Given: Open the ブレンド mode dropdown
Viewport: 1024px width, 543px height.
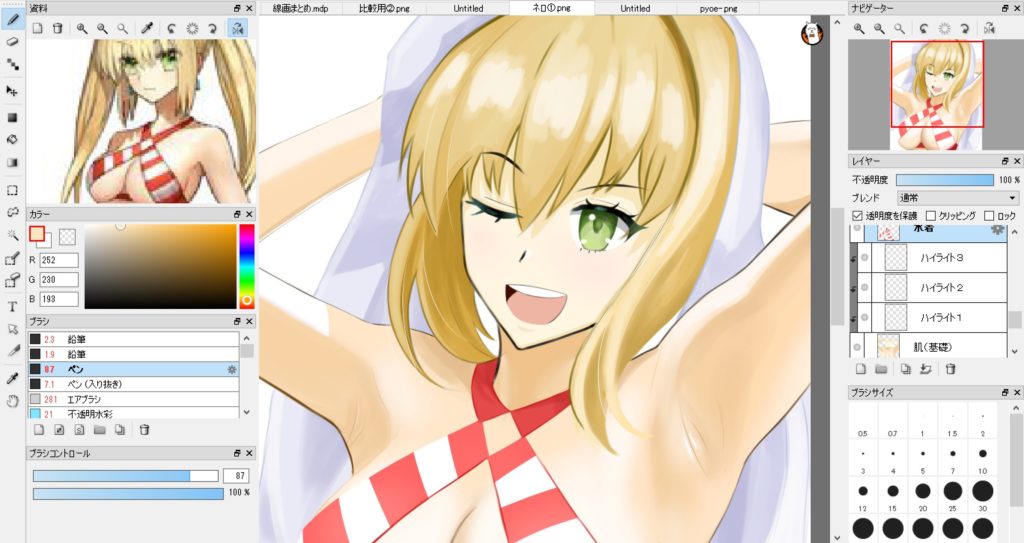Looking at the screenshot, I should 957,198.
